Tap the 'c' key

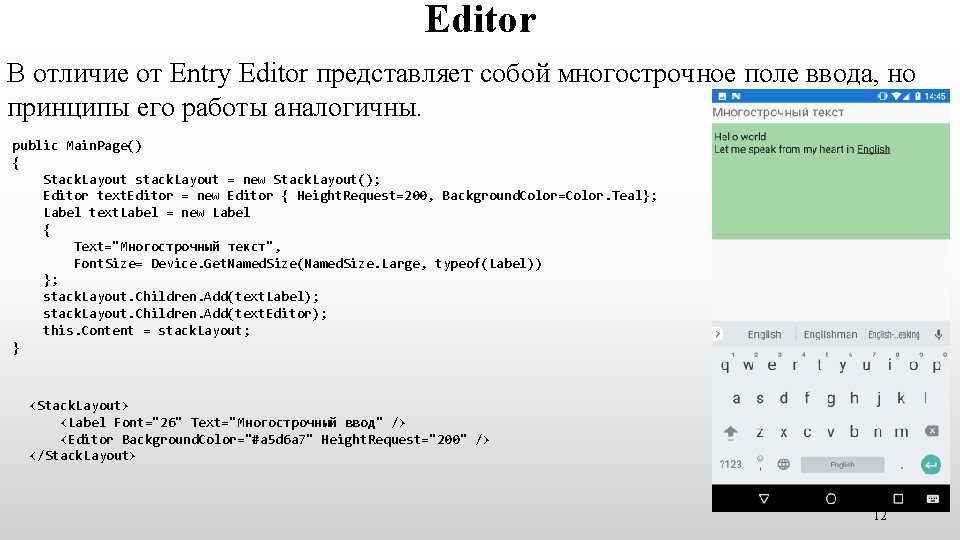click(x=807, y=432)
